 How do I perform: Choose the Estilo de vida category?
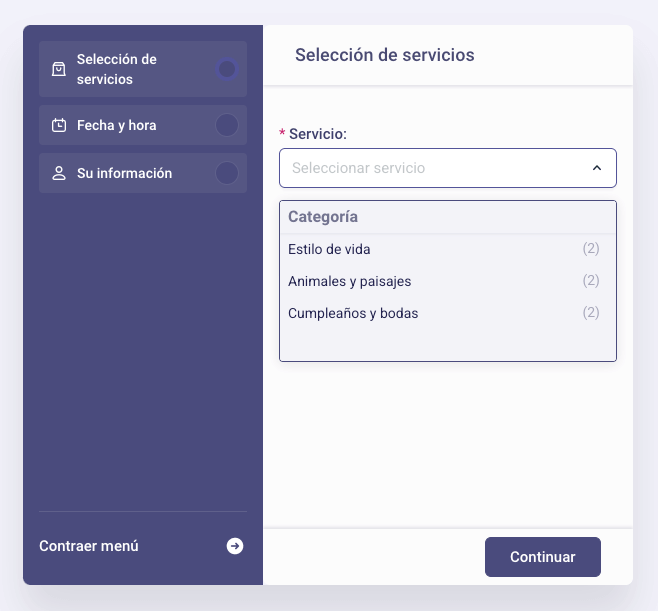click(448, 249)
